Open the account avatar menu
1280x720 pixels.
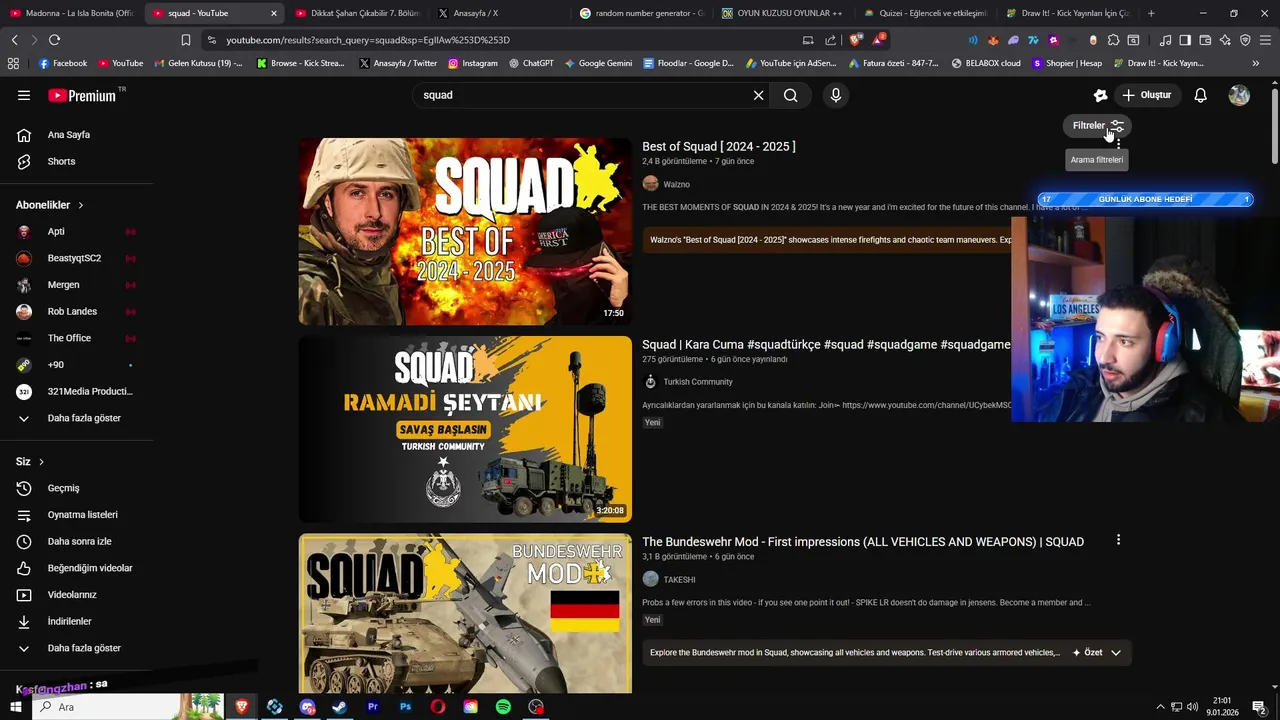pyautogui.click(x=1239, y=95)
